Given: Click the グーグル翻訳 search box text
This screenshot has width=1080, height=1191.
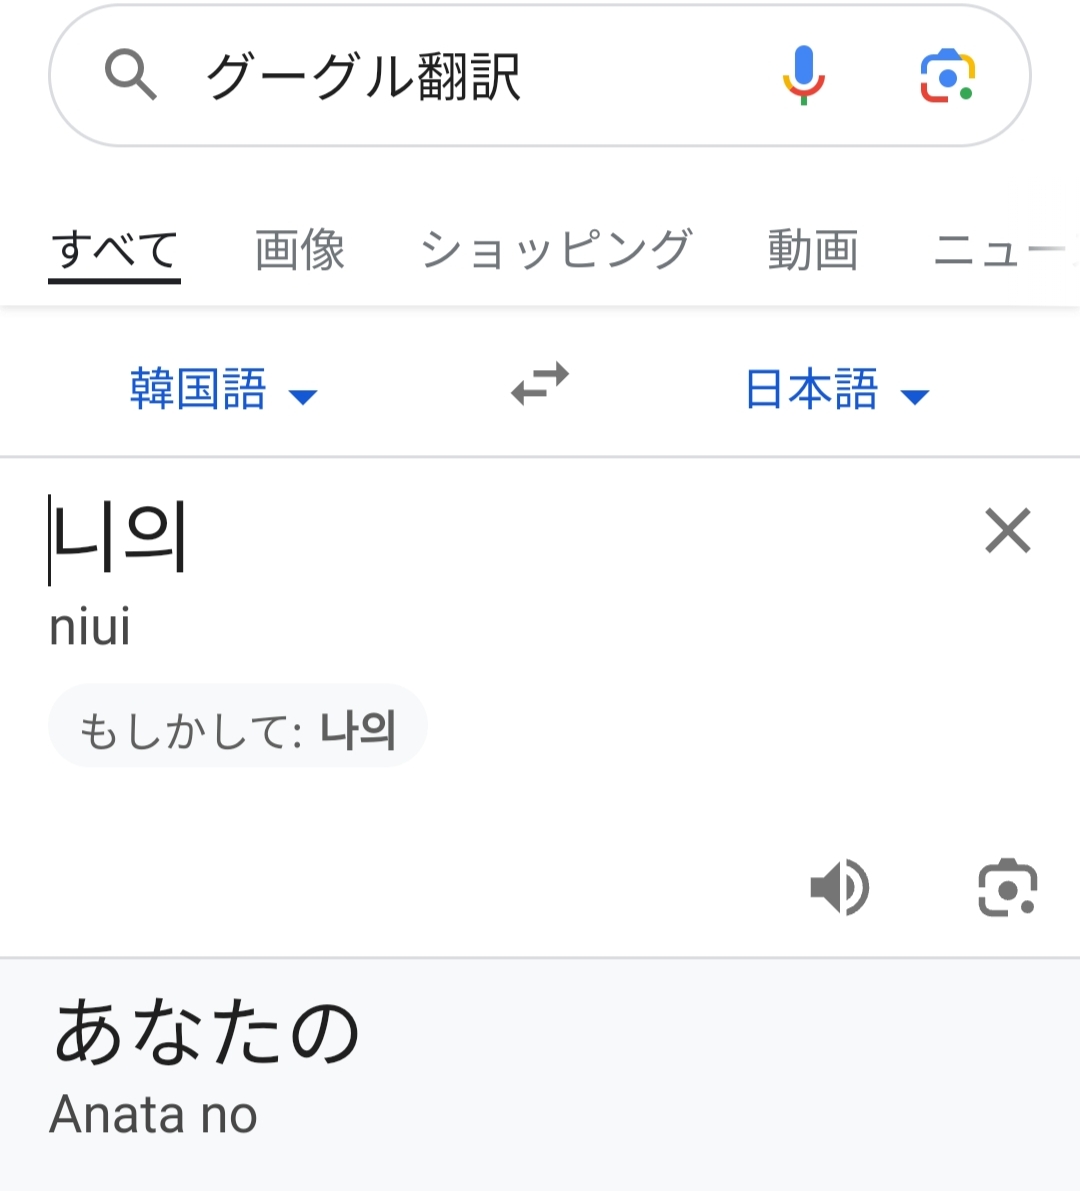Looking at the screenshot, I should (363, 76).
